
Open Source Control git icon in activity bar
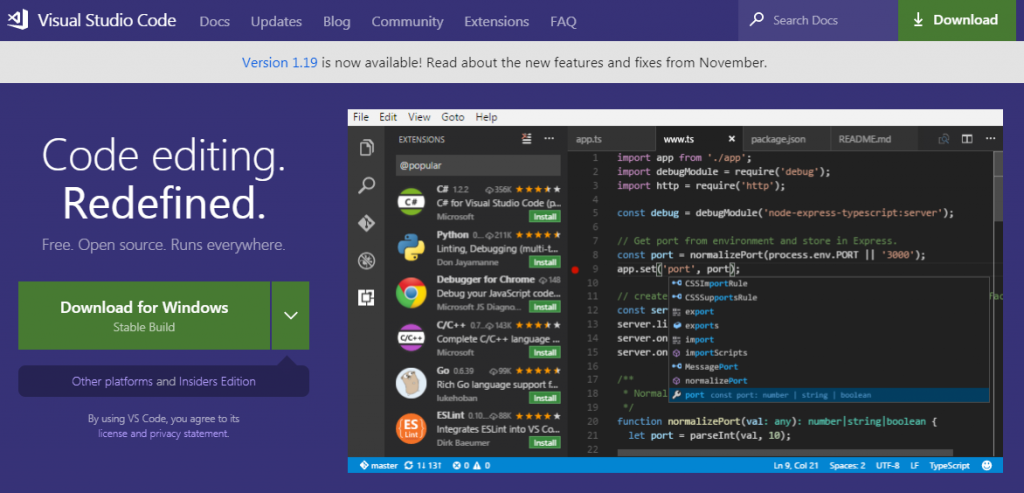tap(367, 223)
